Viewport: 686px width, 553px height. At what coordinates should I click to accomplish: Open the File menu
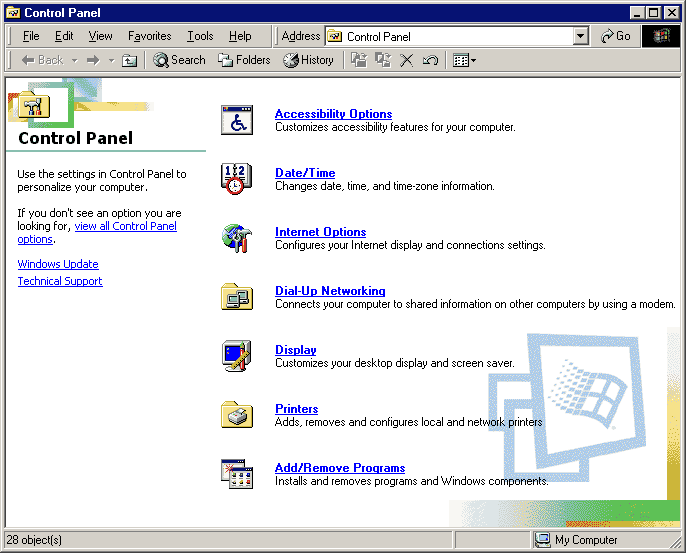[x=31, y=36]
